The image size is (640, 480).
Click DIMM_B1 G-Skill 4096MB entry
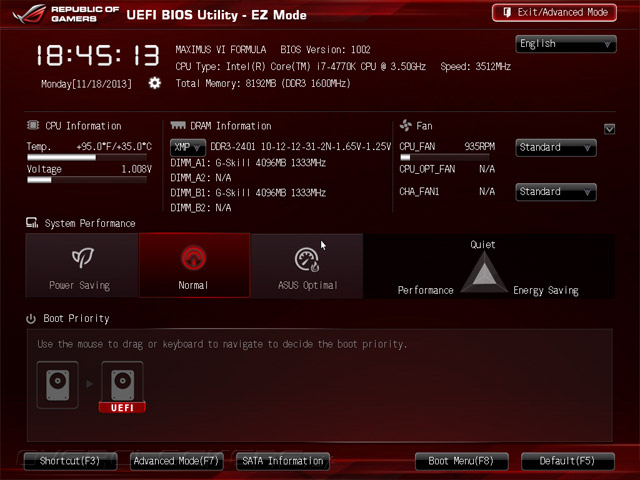(248, 193)
